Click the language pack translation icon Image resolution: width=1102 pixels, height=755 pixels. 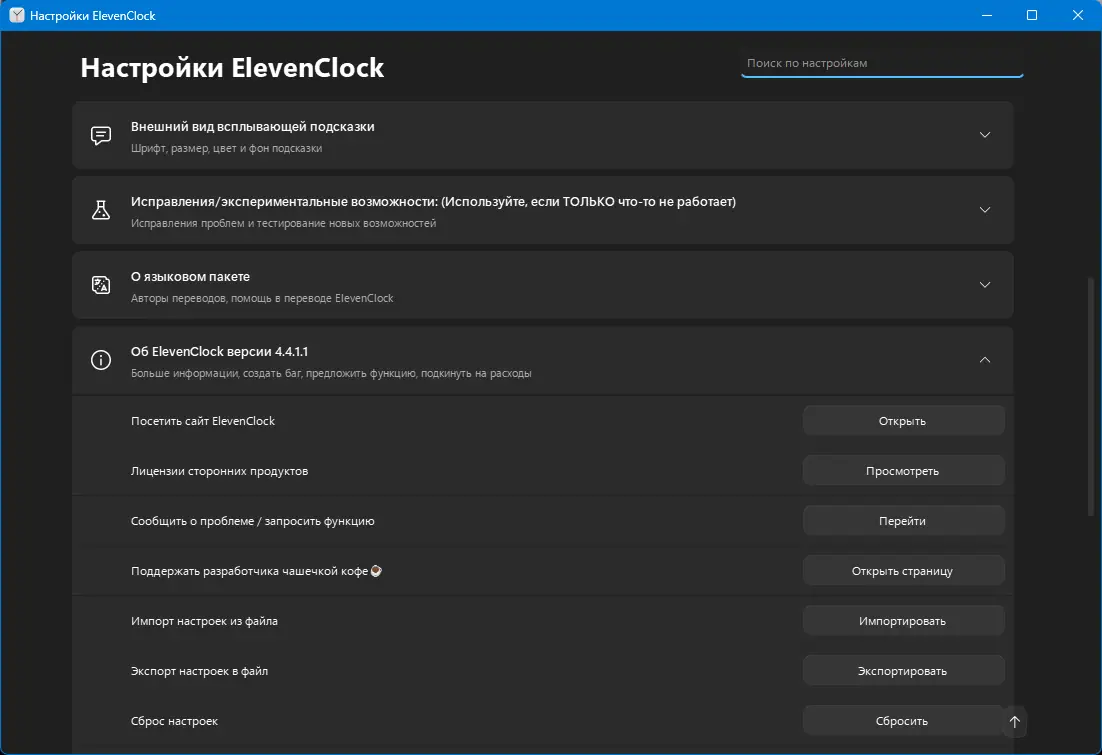[101, 285]
